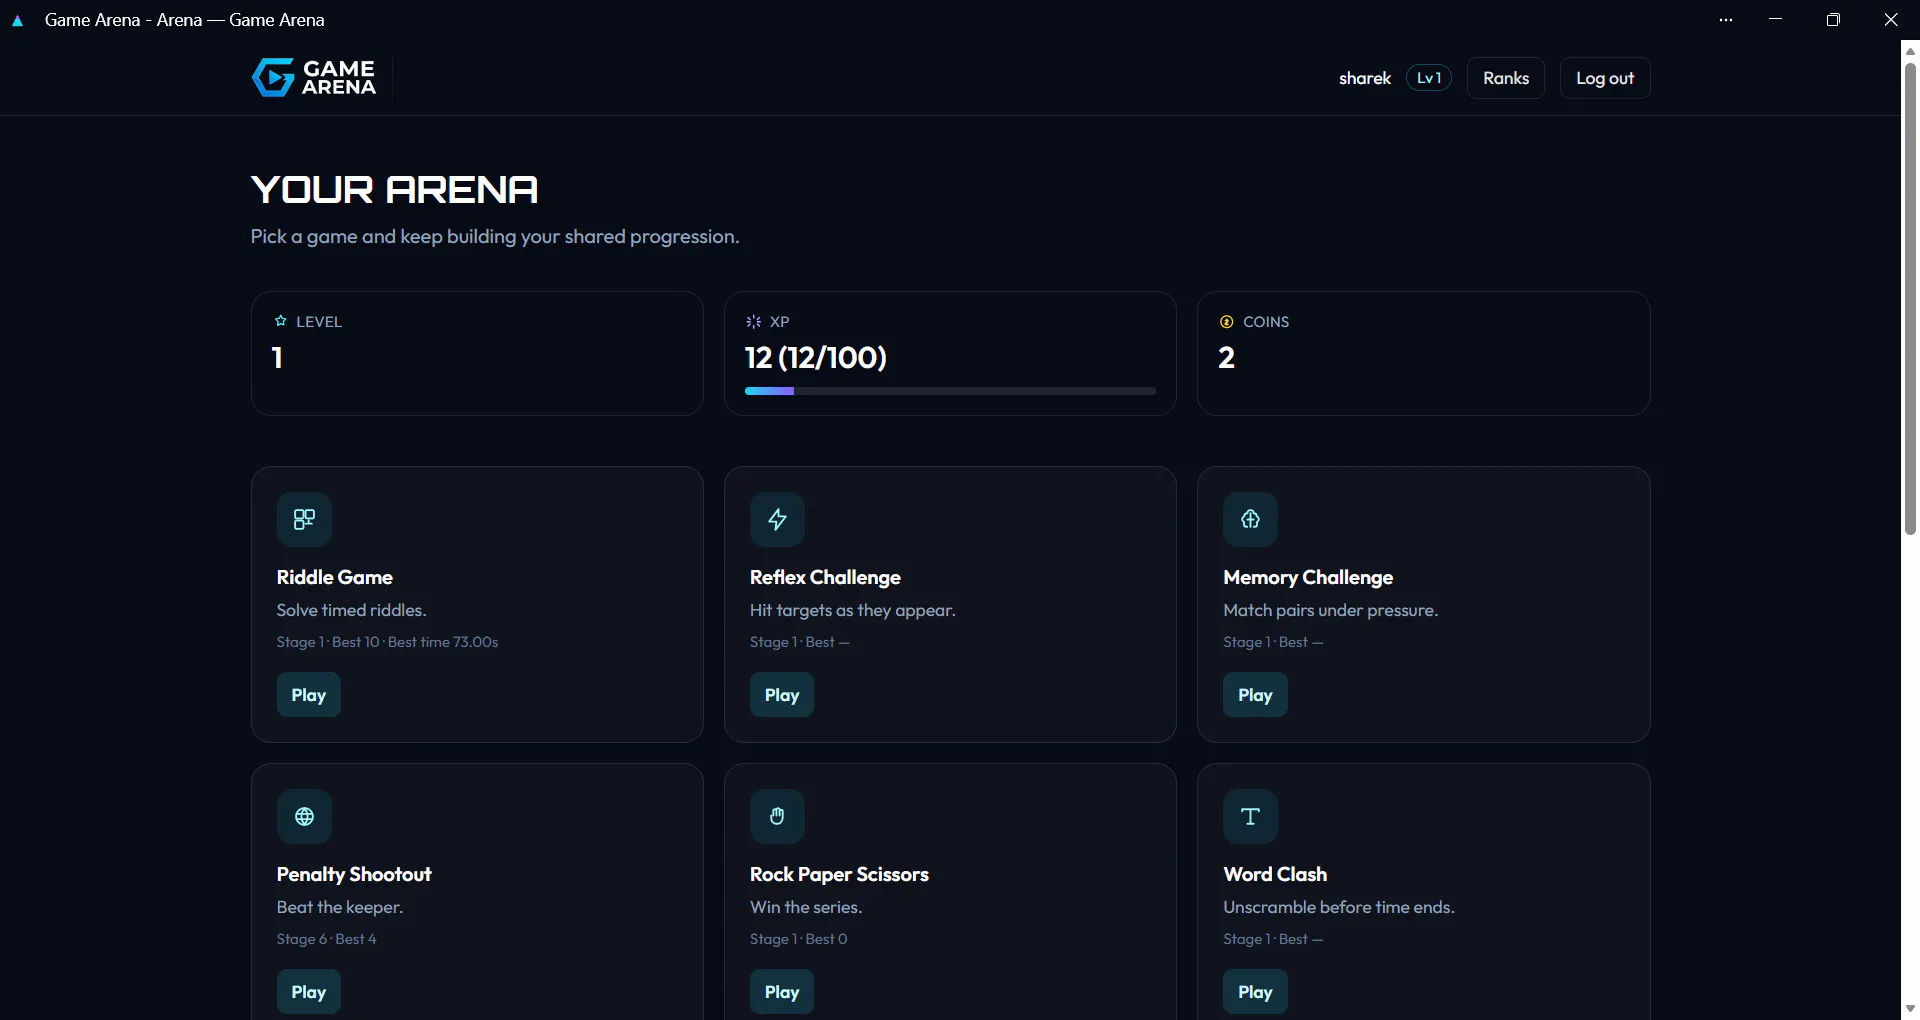
Task: Click the Word Clash letter T icon
Action: tap(1250, 816)
